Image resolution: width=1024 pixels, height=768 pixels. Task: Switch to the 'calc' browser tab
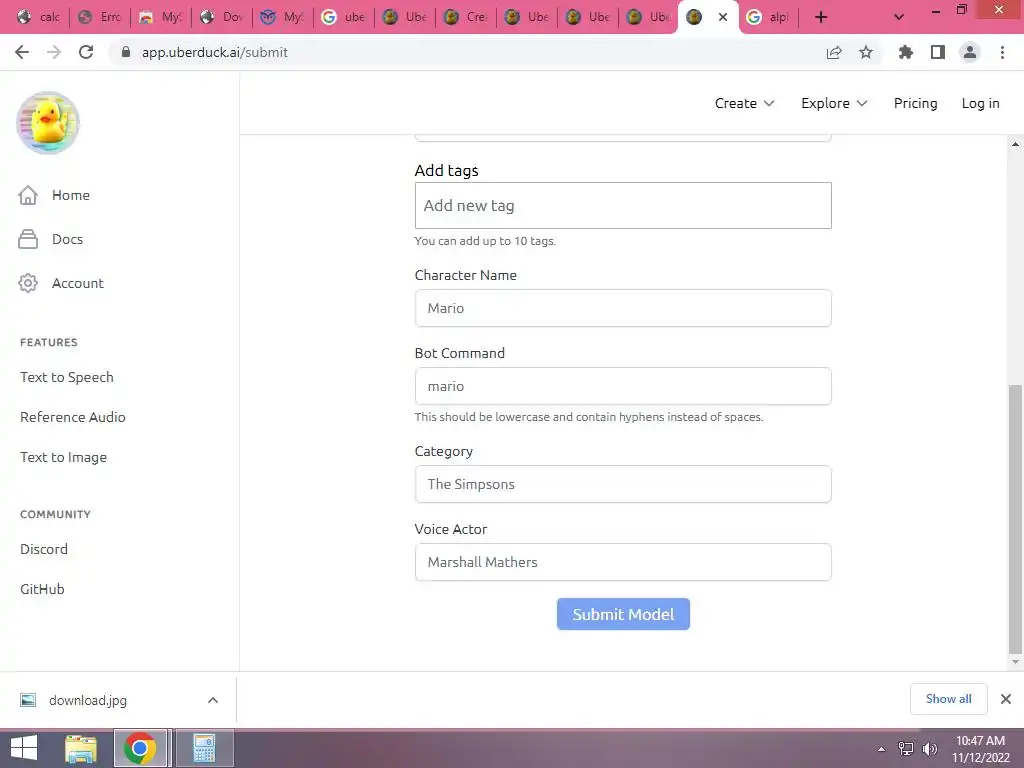tap(38, 17)
